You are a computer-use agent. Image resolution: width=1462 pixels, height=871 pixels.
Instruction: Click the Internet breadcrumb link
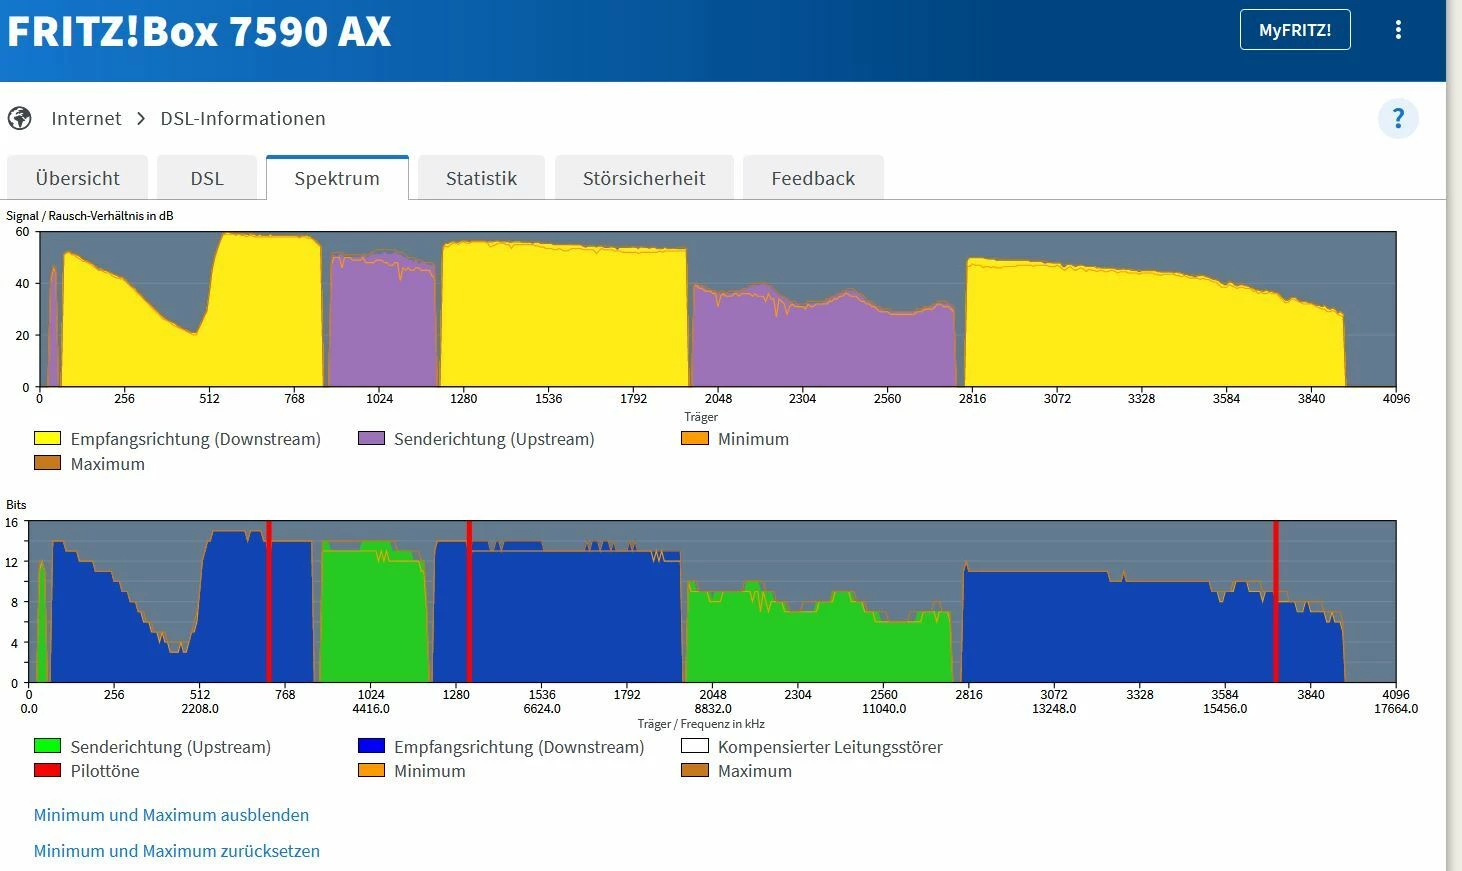[x=86, y=119]
